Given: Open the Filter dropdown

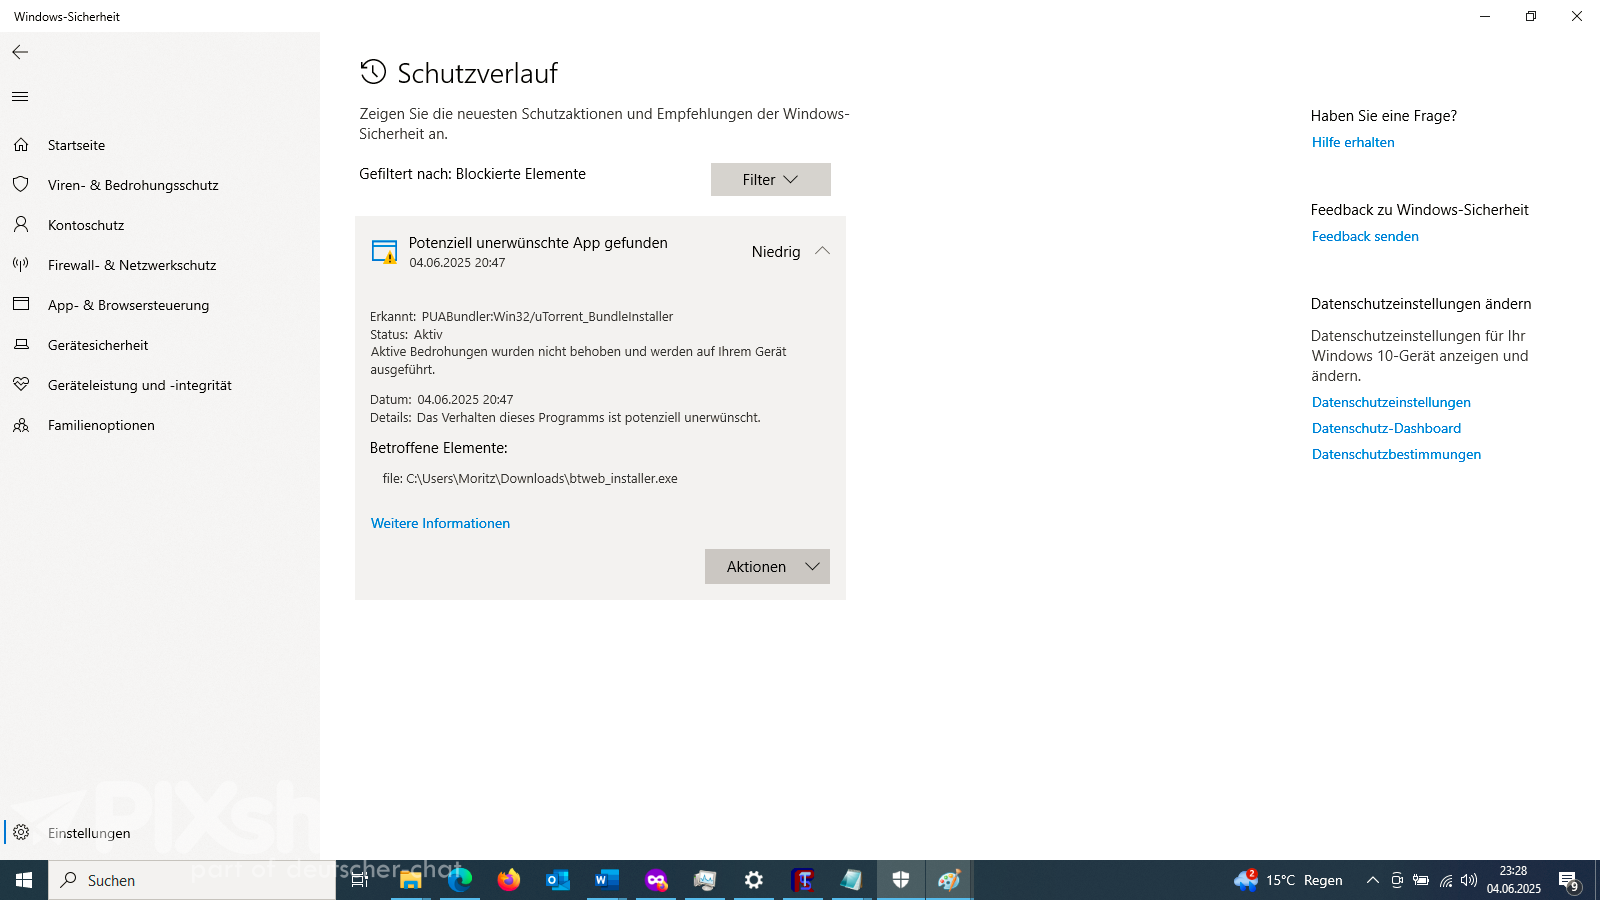Looking at the screenshot, I should coord(770,180).
